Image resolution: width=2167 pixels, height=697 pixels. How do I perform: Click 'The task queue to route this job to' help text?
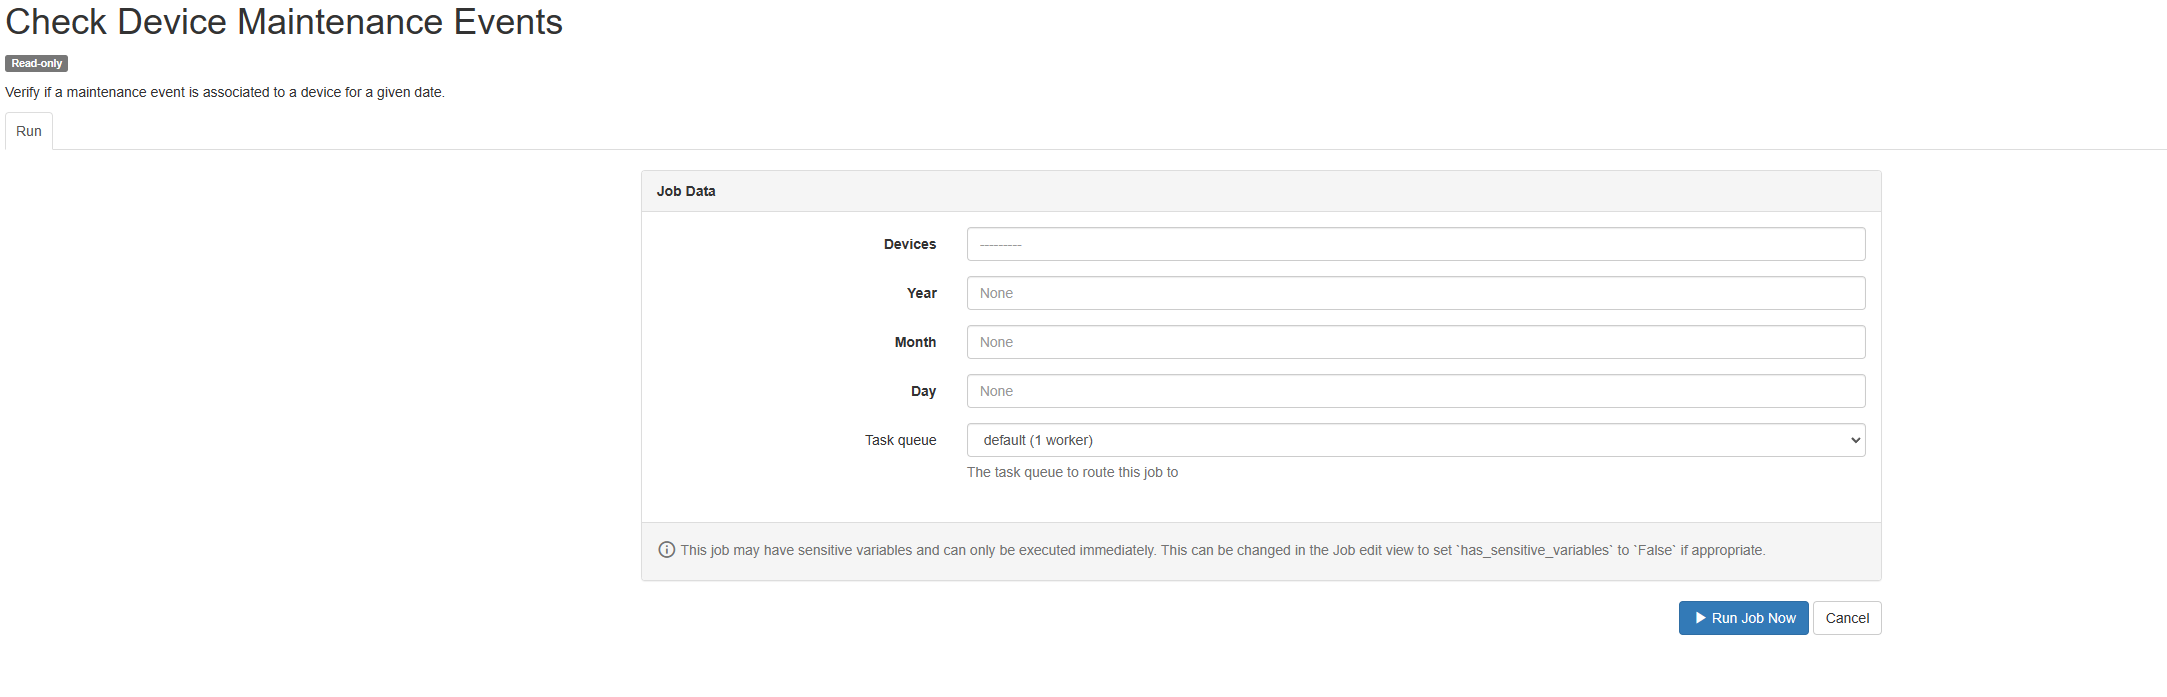click(1072, 472)
